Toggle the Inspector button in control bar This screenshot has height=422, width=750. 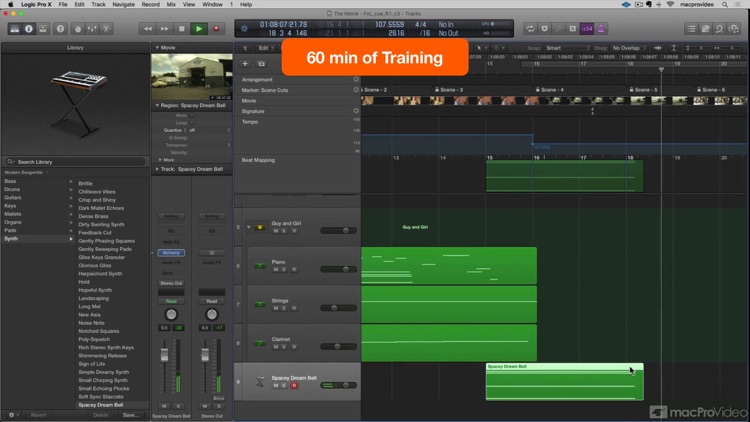point(29,29)
